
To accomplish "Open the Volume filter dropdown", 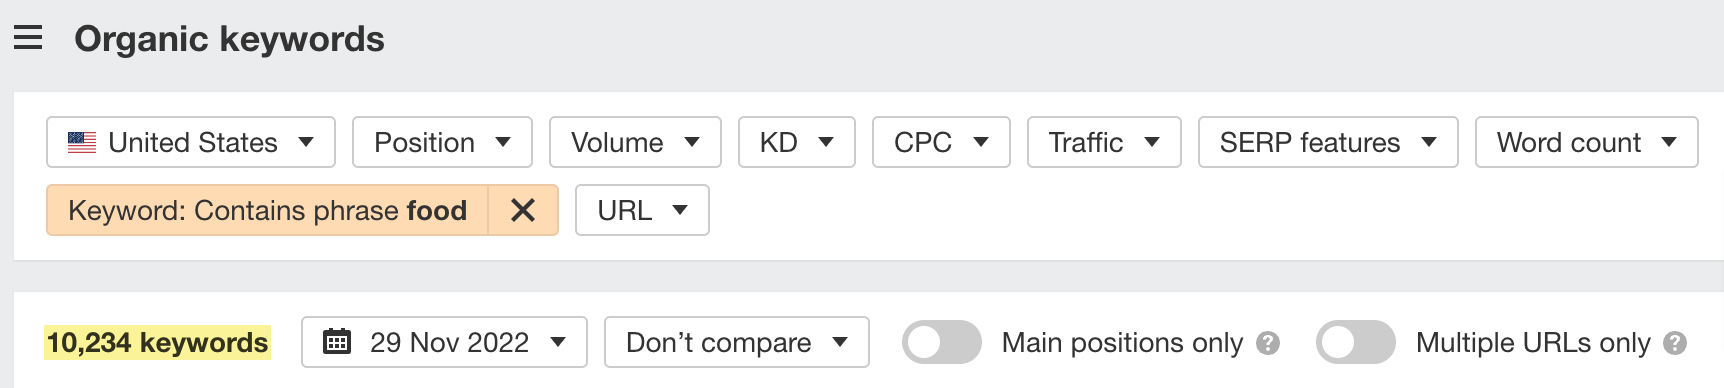I will [635, 142].
